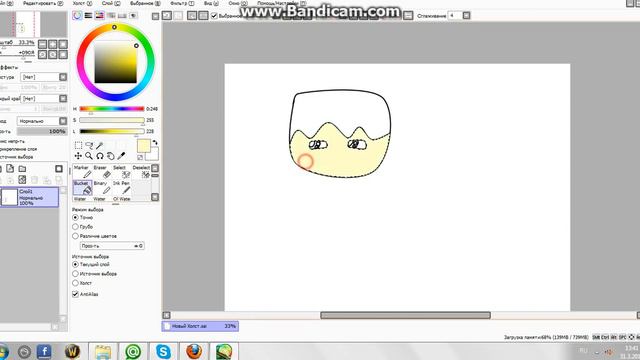
Task: Show the RGB slider panel
Action: coord(88,16)
